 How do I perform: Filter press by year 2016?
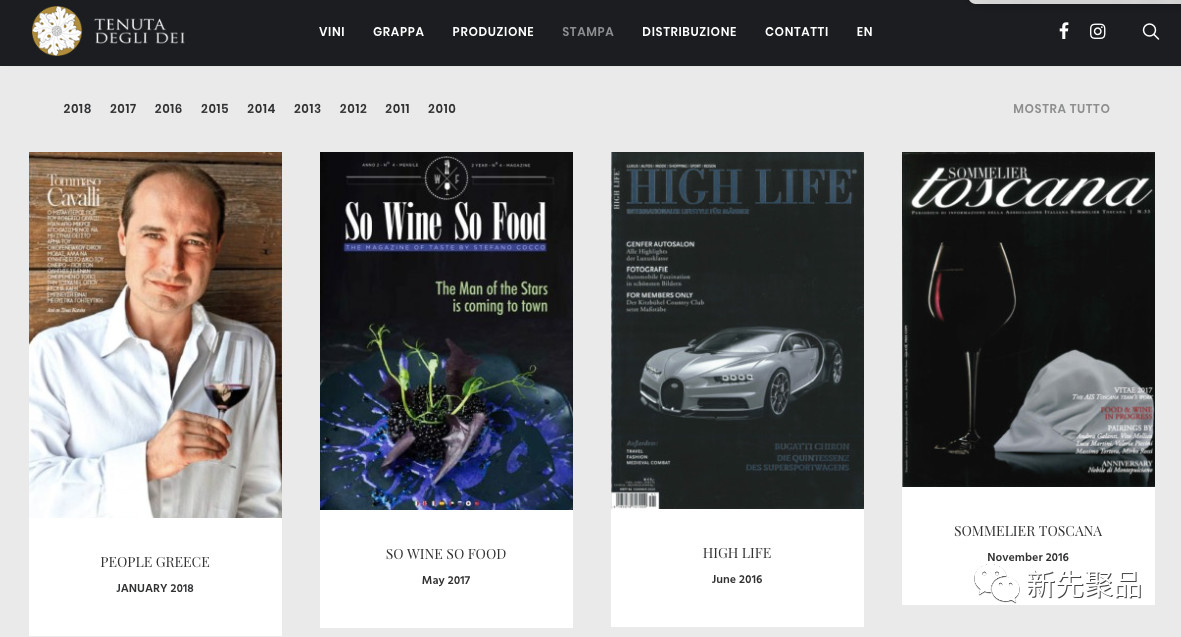click(168, 109)
